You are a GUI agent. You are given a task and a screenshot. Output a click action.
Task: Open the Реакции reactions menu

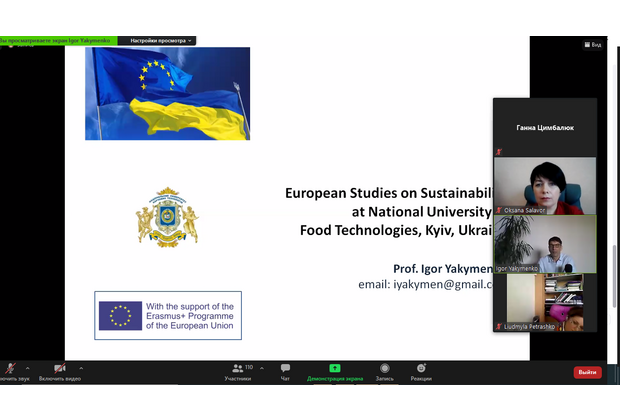coord(421,372)
